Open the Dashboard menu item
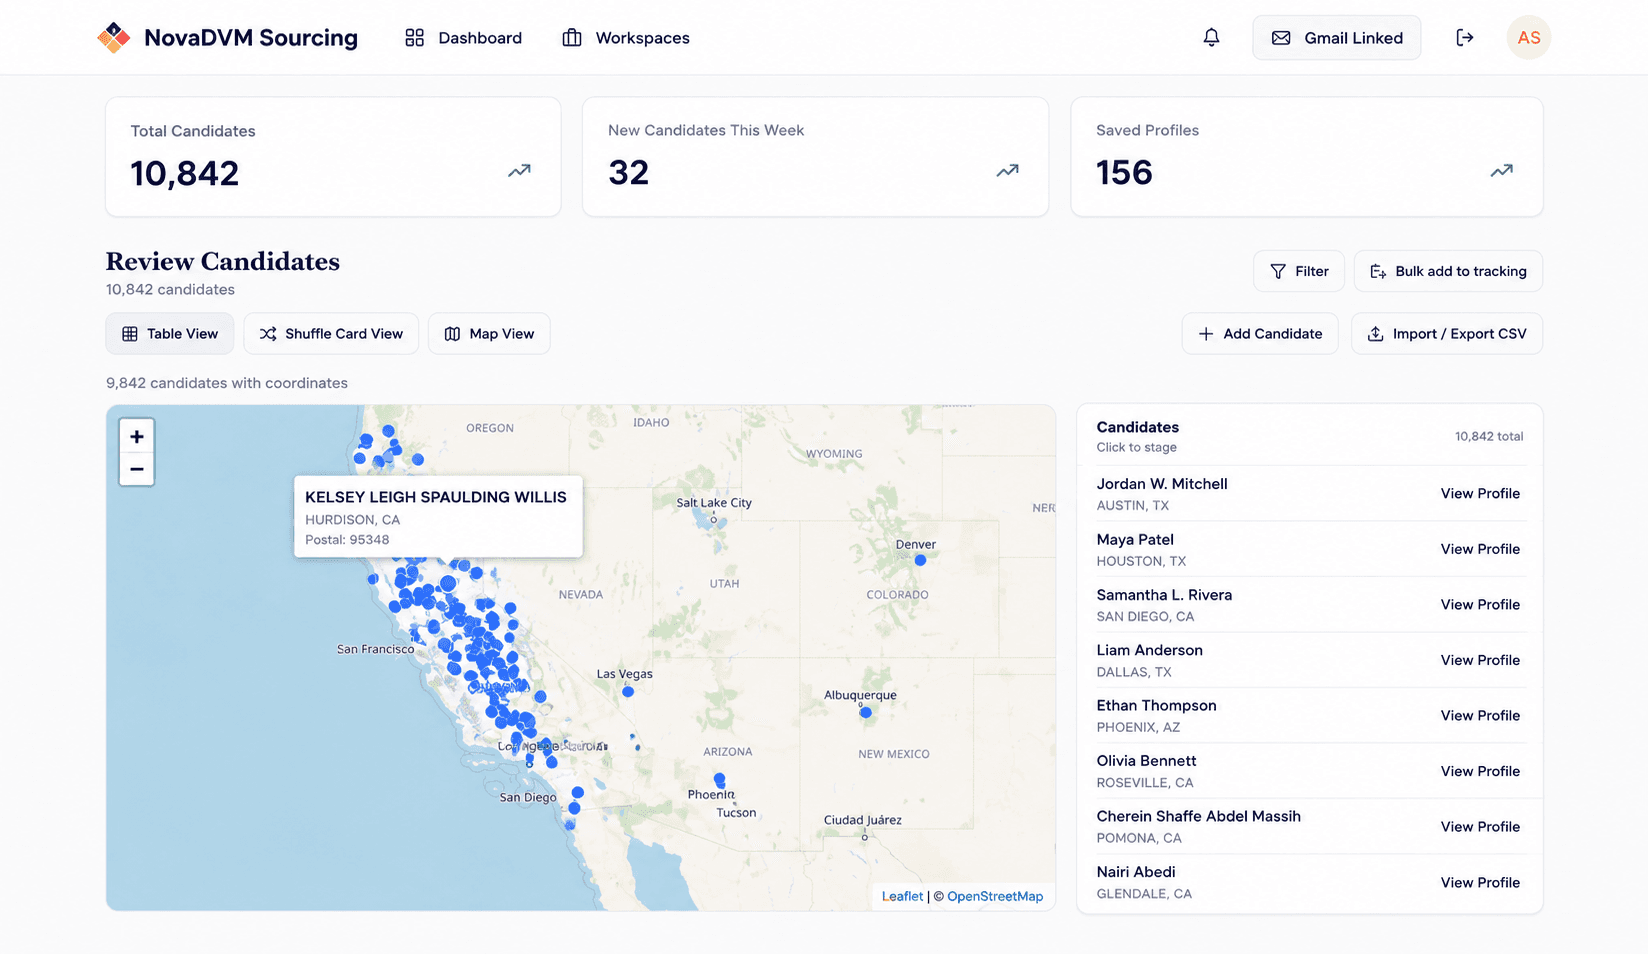 point(463,38)
